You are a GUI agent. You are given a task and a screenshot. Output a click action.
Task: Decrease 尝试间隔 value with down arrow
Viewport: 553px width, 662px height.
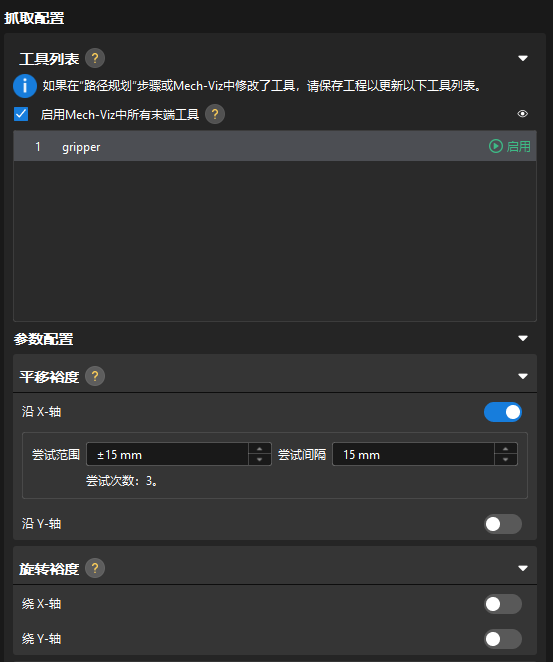tap(506, 460)
